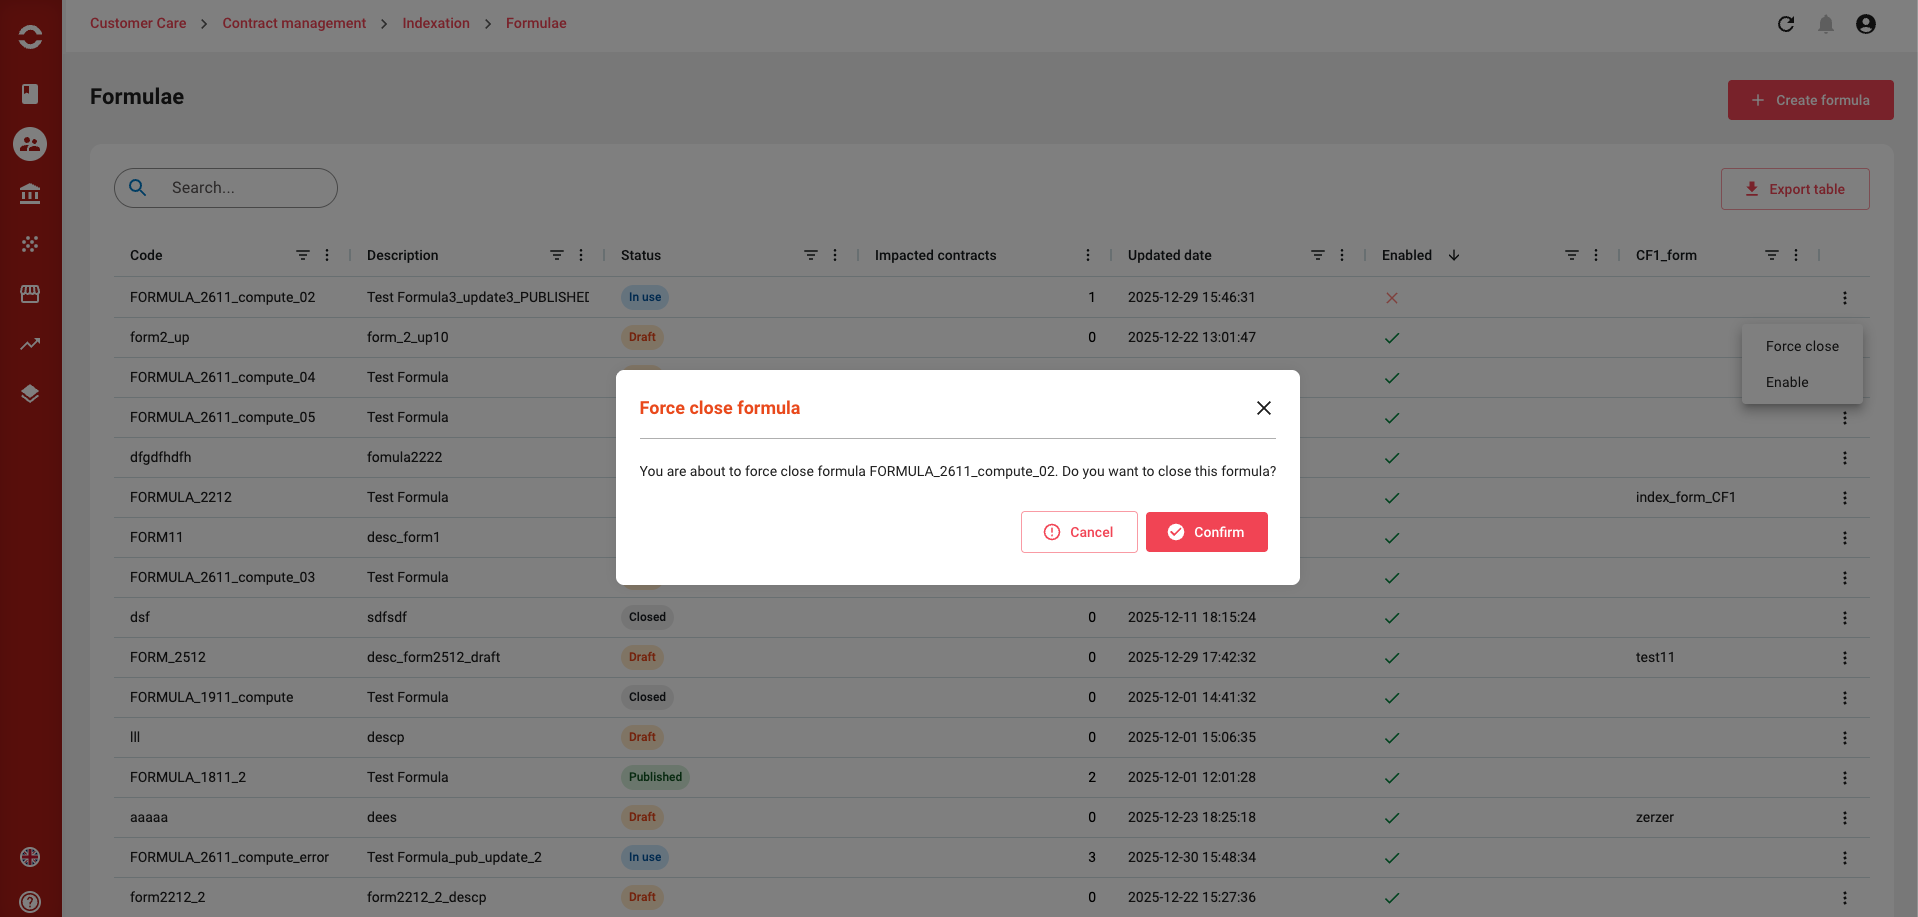The height and width of the screenshot is (917, 1918).
Task: Cancel the force close dialog
Action: [1079, 532]
